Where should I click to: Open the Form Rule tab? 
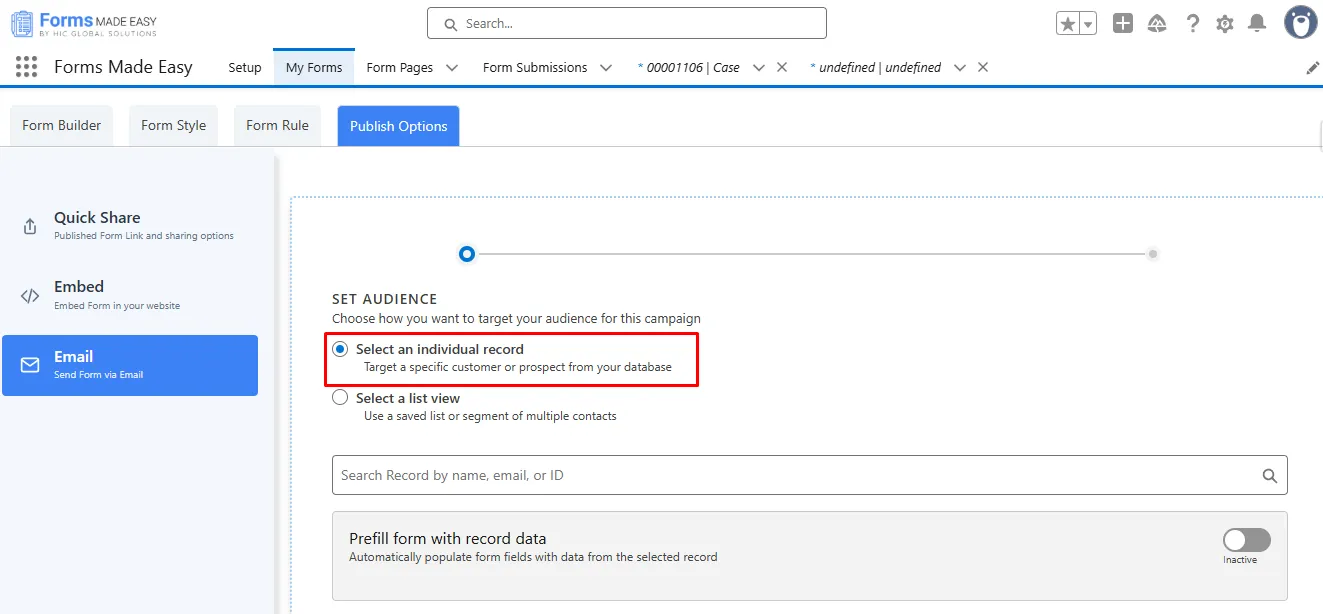pos(277,126)
